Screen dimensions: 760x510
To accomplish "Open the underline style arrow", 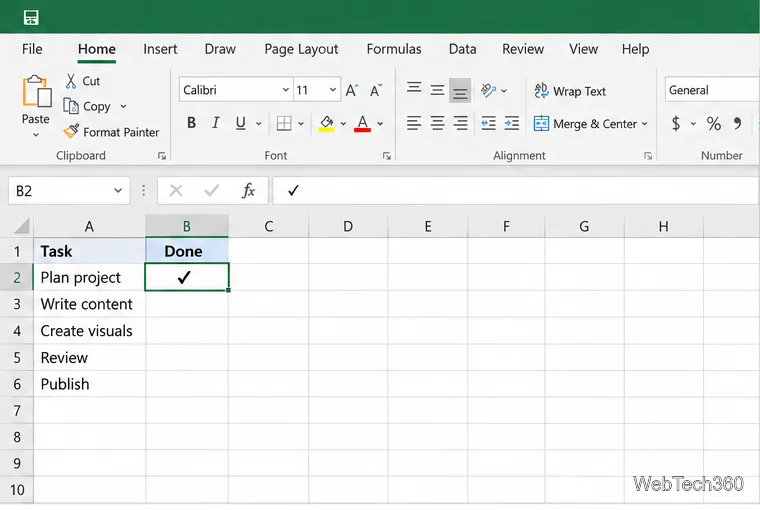I will click(x=258, y=124).
